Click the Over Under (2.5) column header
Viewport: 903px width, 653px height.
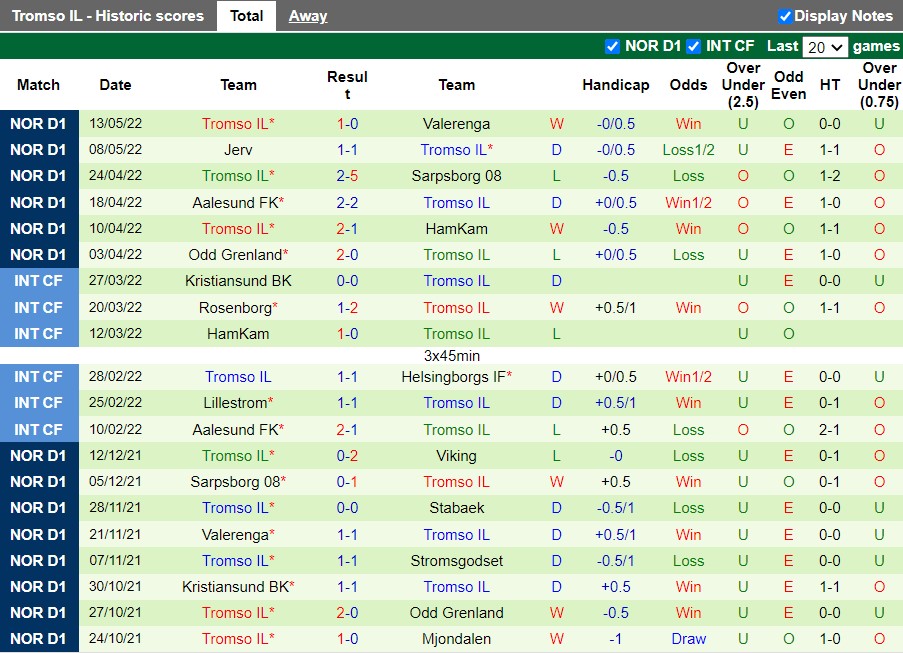(743, 85)
